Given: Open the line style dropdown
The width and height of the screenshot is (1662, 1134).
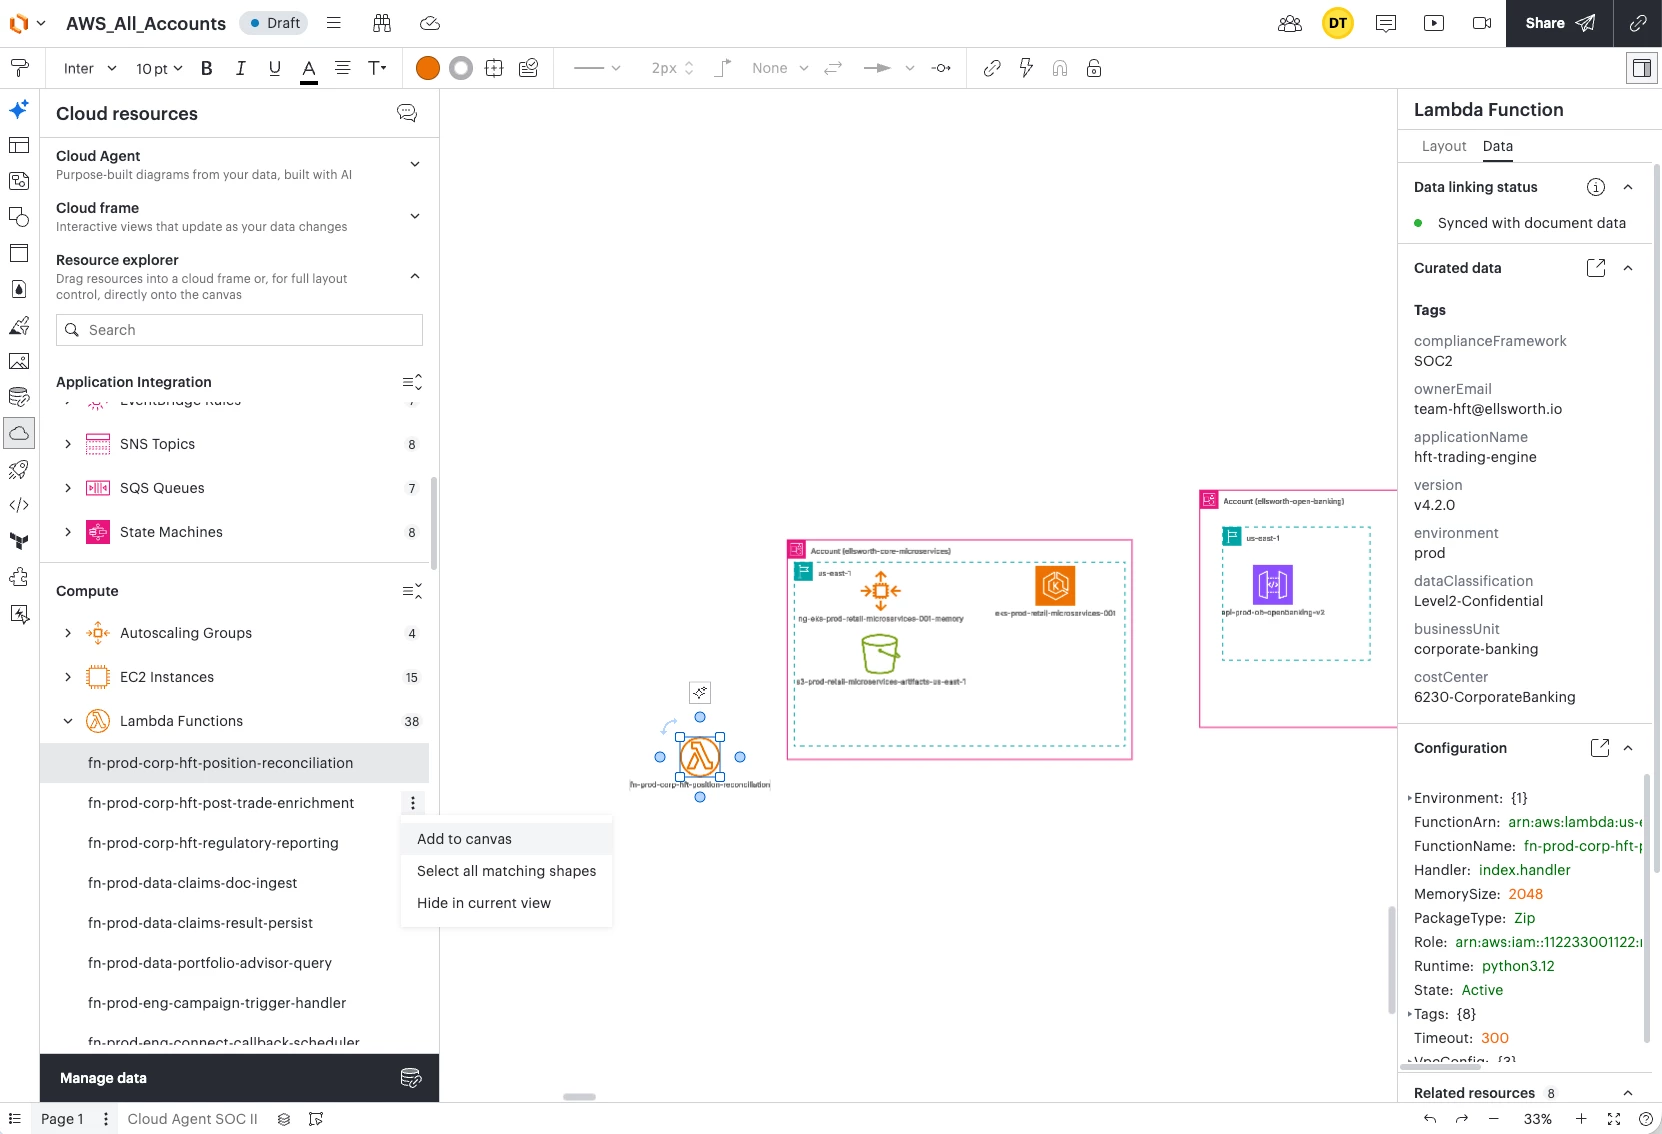Looking at the screenshot, I should coord(597,68).
